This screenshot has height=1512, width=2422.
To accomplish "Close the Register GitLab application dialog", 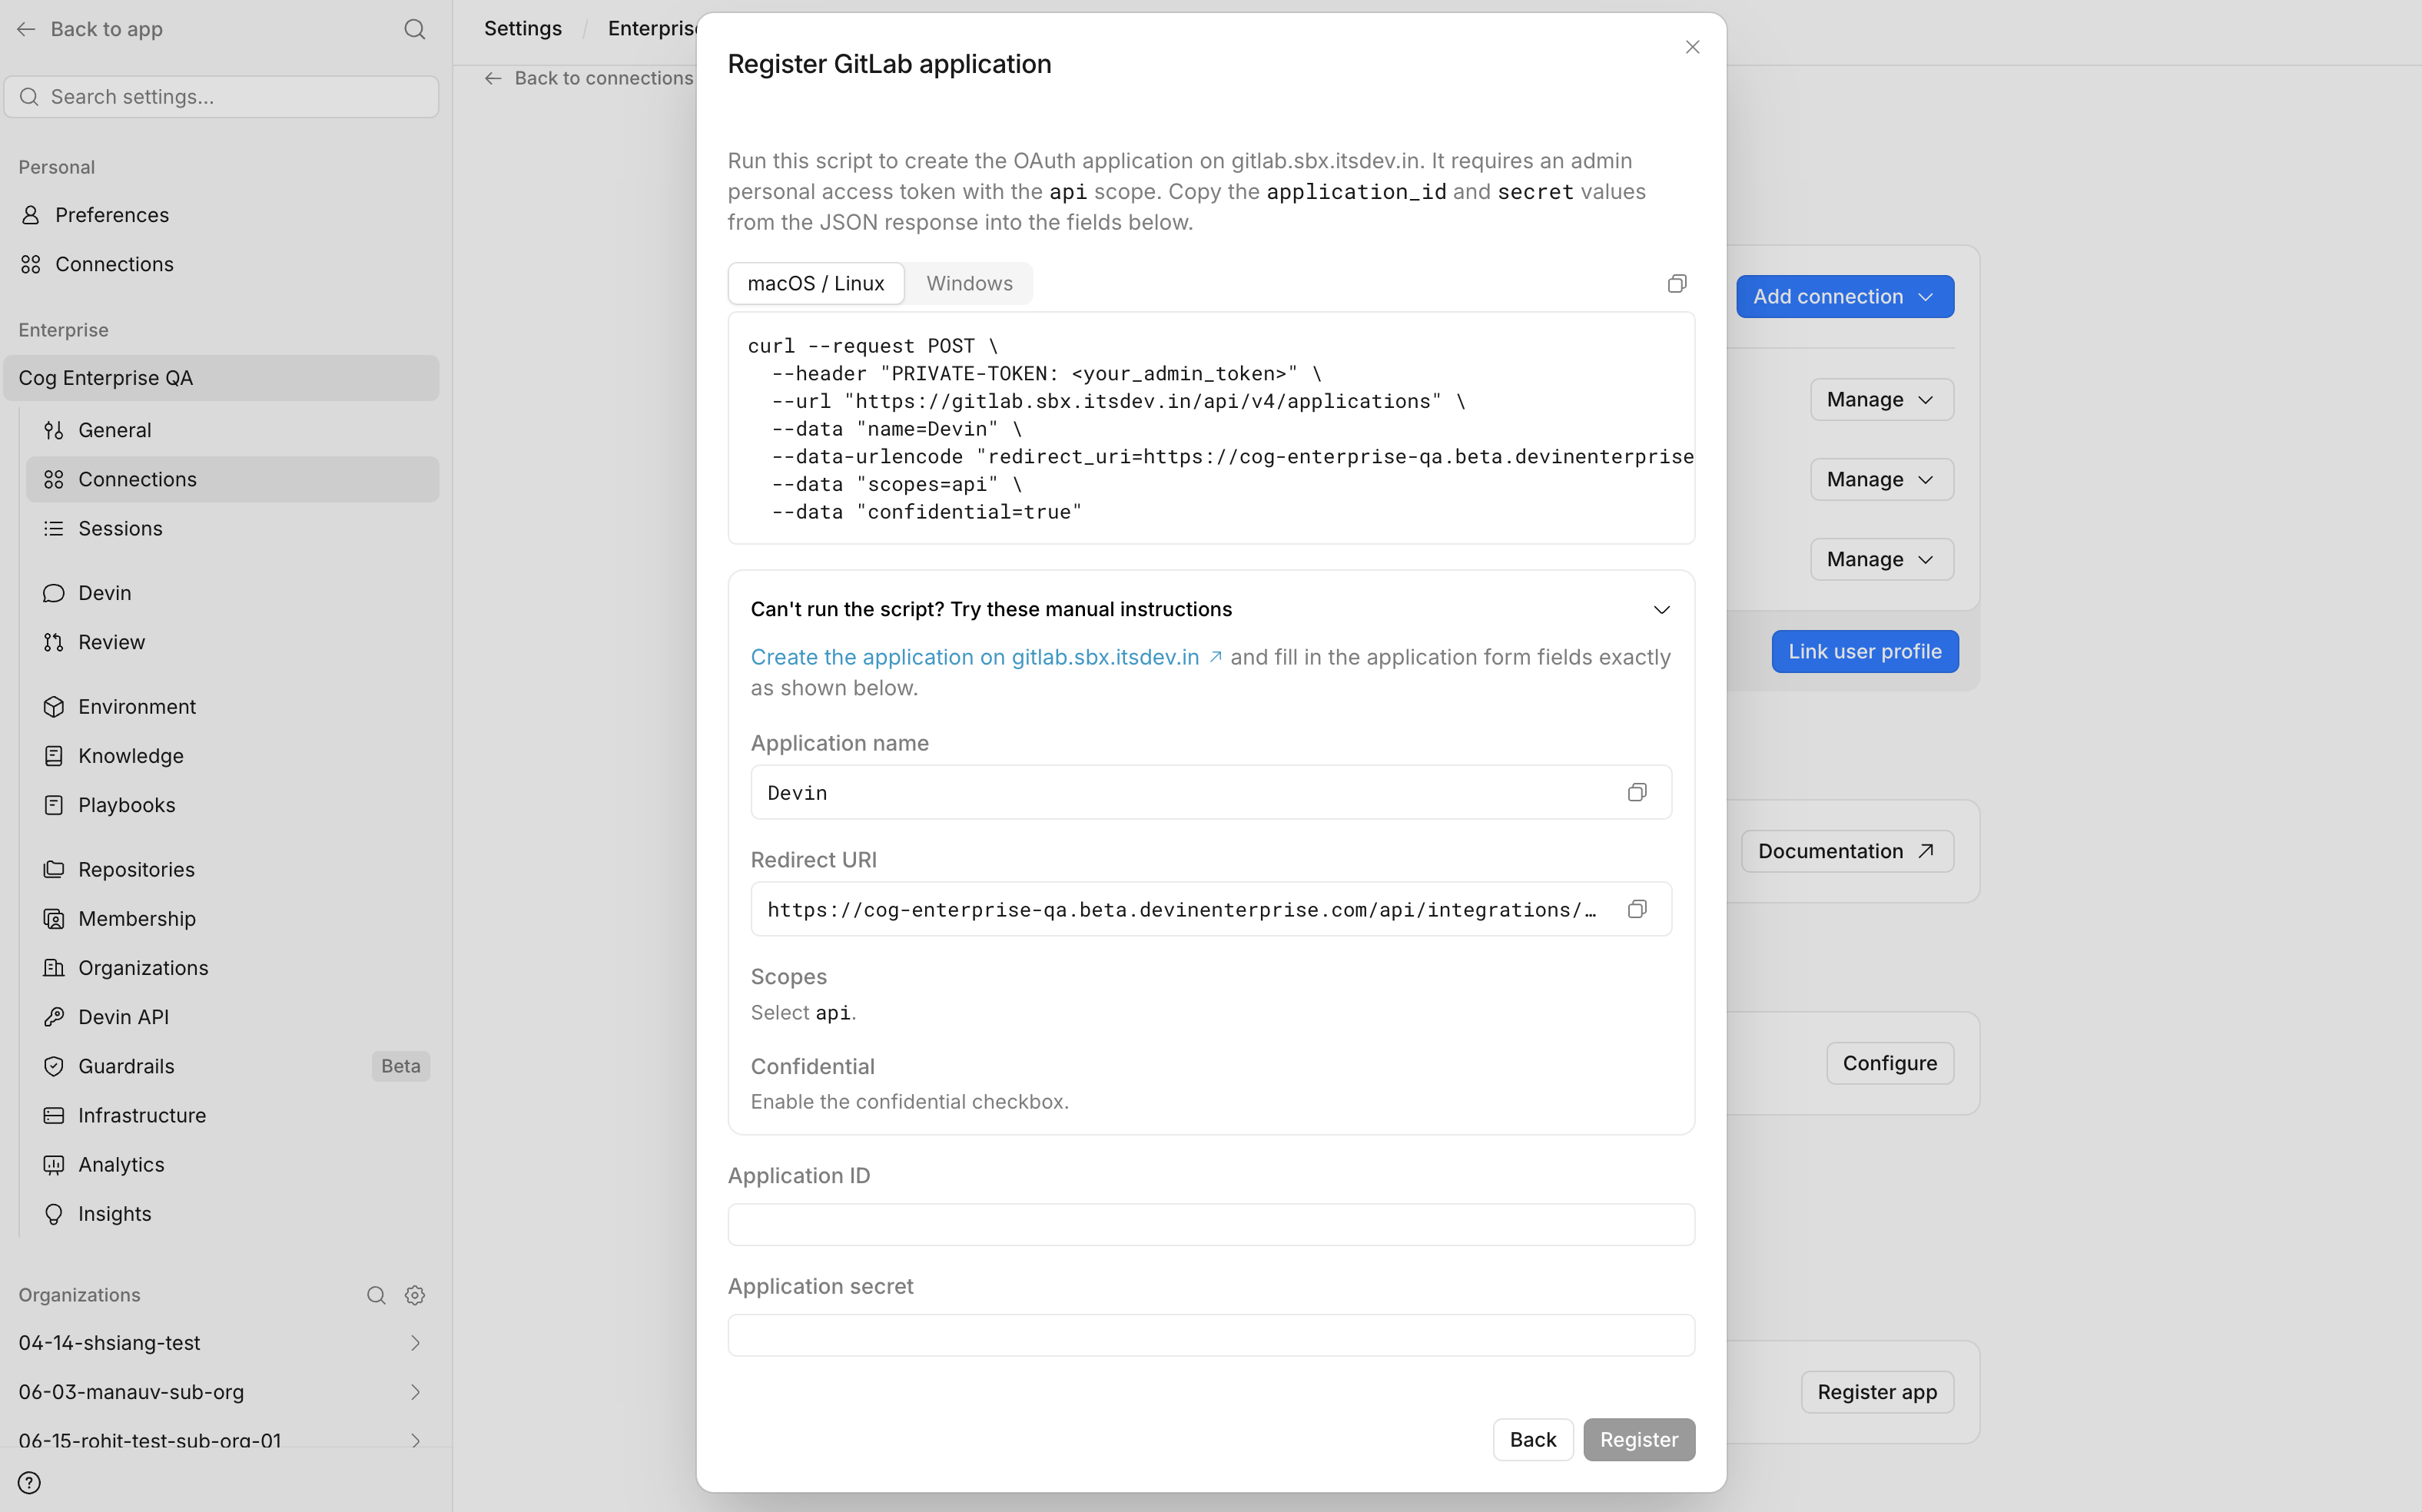I will coord(1692,47).
